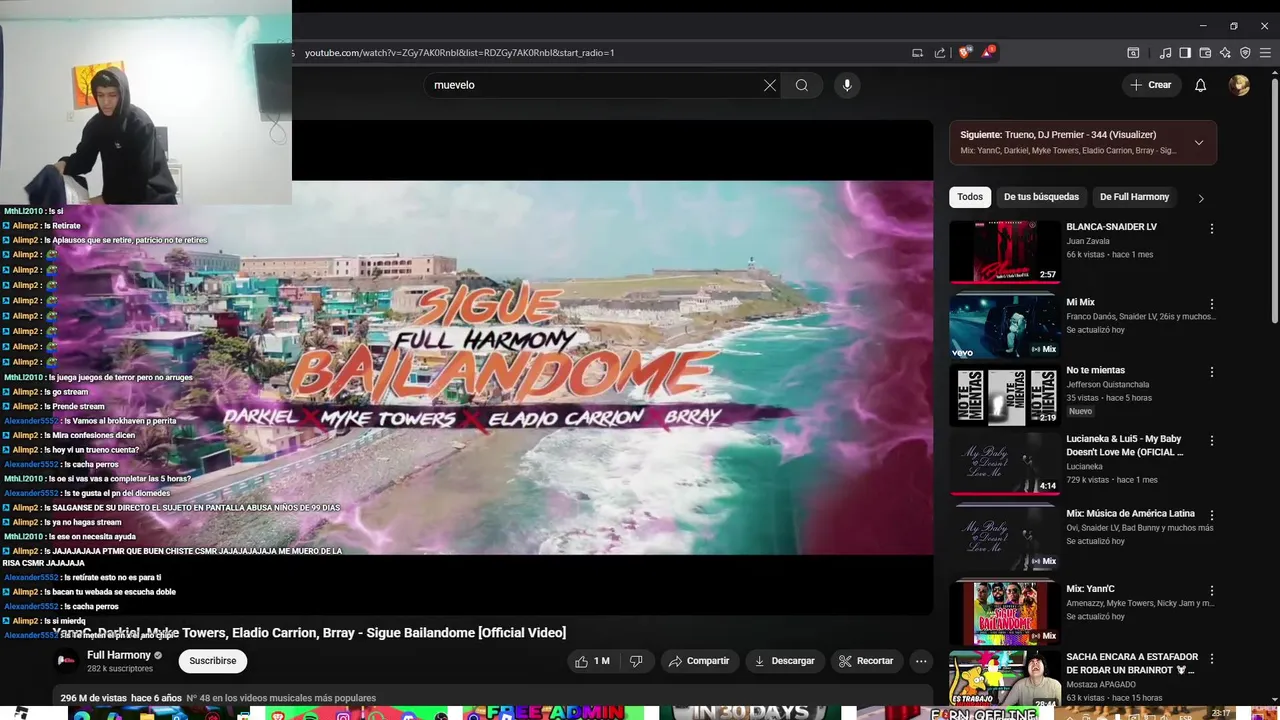1280x720 pixels.
Task: Open the My Baby Doesn't Love Me 4:14 thumbnail
Action: click(x=1004, y=463)
